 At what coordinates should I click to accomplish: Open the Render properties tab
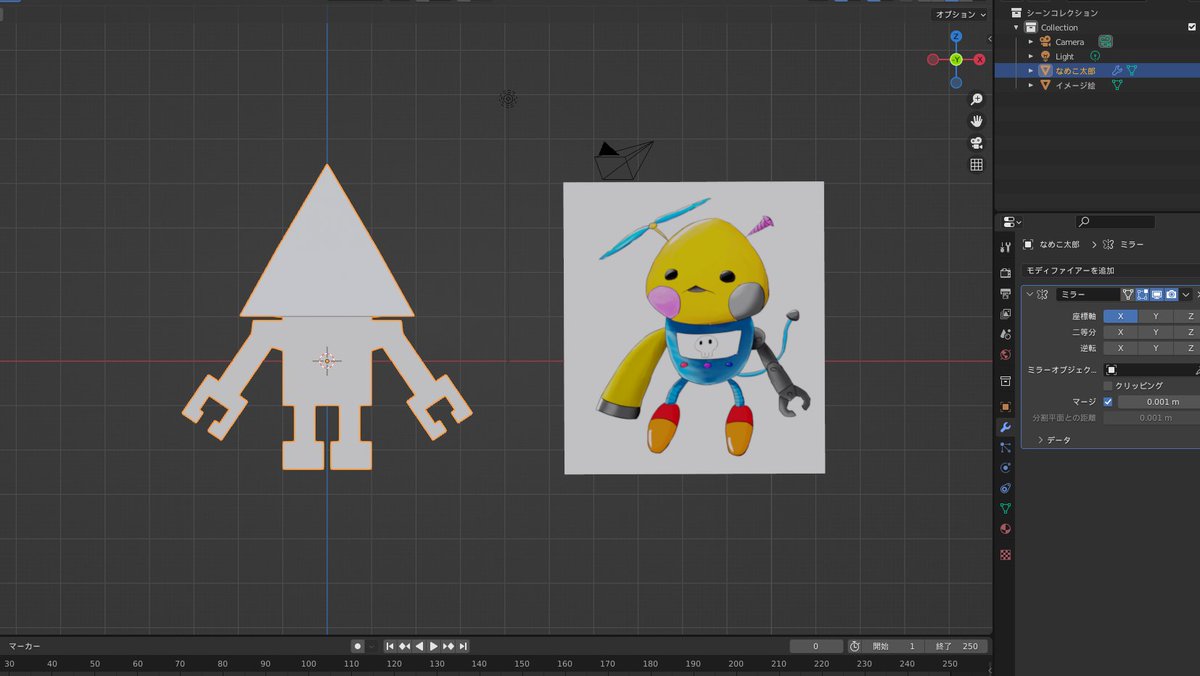(1006, 272)
